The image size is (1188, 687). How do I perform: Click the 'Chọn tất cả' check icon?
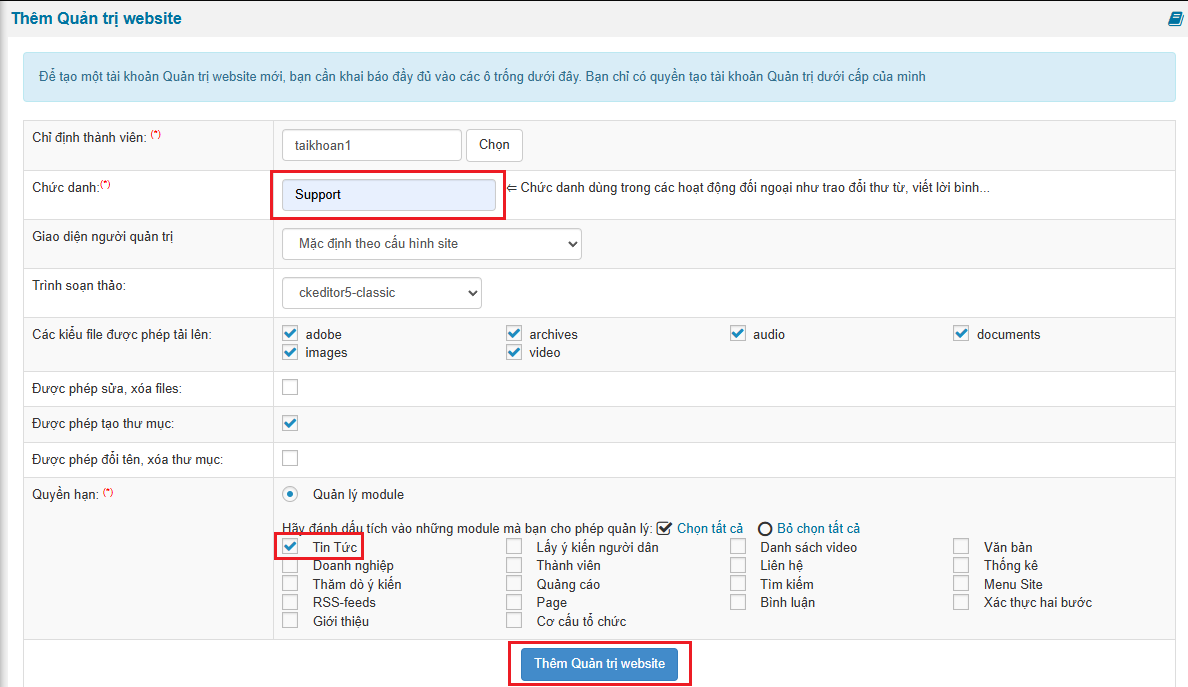(664, 528)
